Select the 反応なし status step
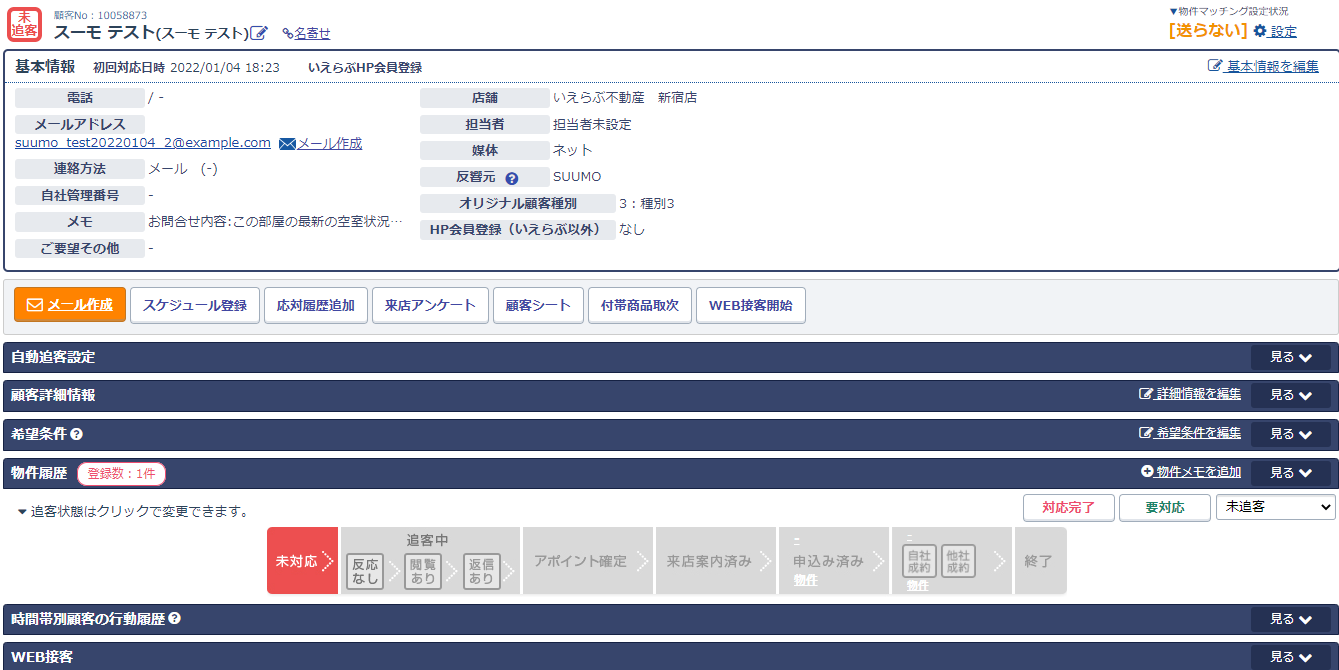1339x670 pixels. pyautogui.click(x=365, y=571)
